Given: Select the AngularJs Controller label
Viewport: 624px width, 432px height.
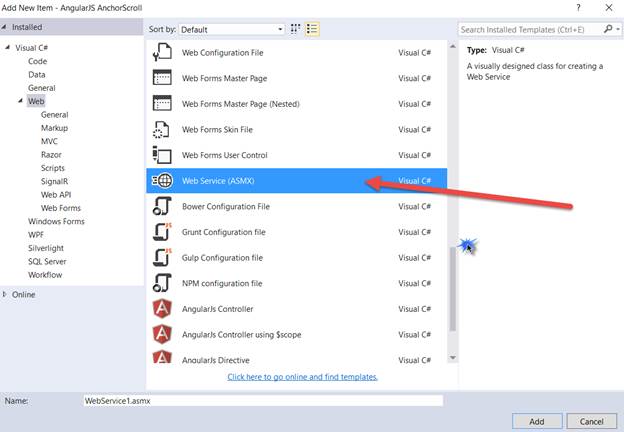Looking at the screenshot, I should pos(217,309).
